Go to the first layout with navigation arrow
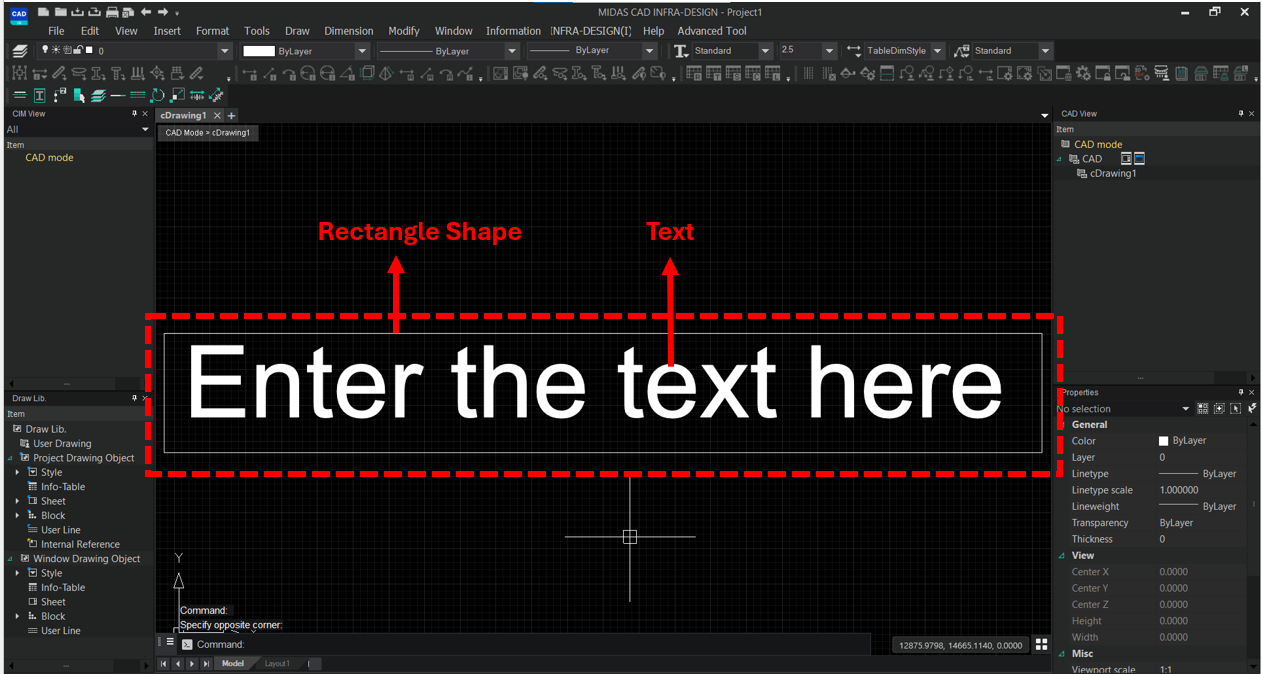The height and width of the screenshot is (674, 1262). coord(164,664)
